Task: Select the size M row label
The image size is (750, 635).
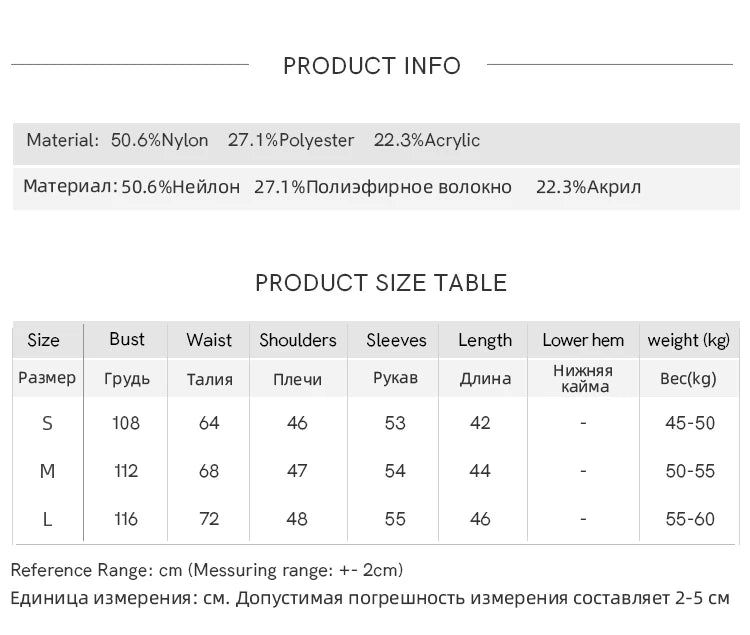Action: pos(47,471)
